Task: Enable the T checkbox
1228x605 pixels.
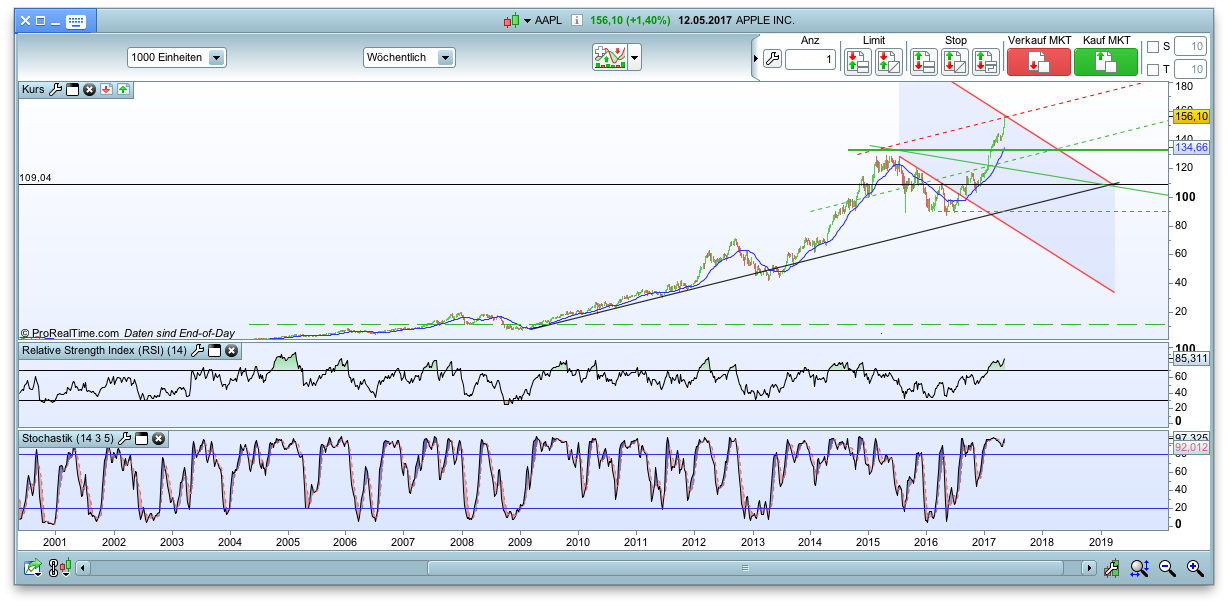Action: point(1153,70)
